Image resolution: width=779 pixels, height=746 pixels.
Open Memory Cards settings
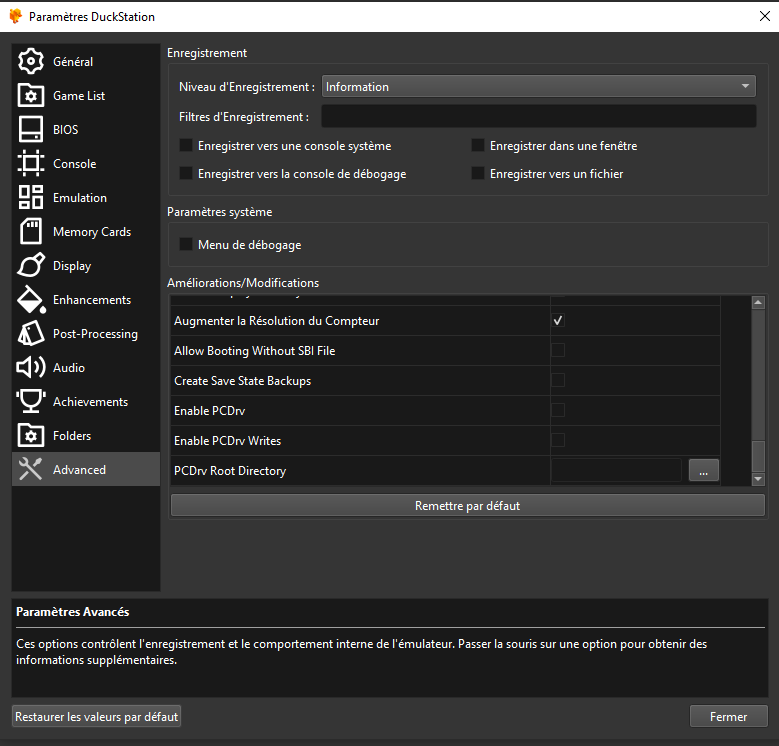(x=86, y=231)
